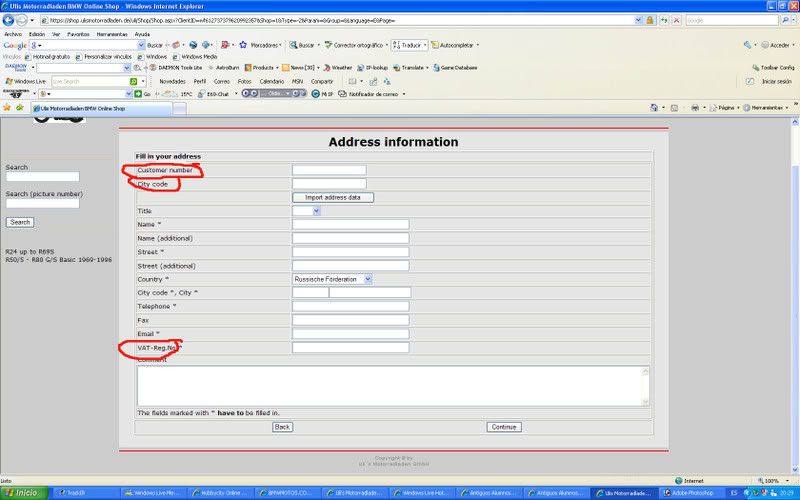Click the security lock icon in the address bar
Screen dimensions: 800x500
[649, 20]
